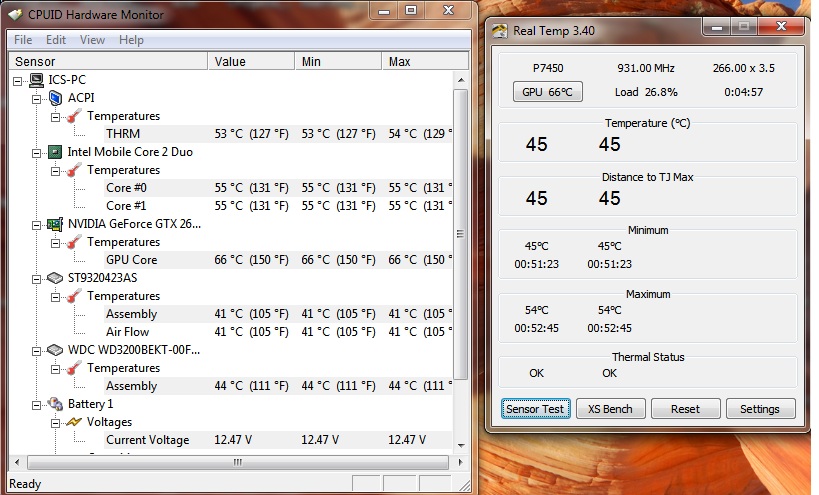Collapse the WDC WD3200BEKT drive node
The image size is (819, 495).
tap(36, 351)
